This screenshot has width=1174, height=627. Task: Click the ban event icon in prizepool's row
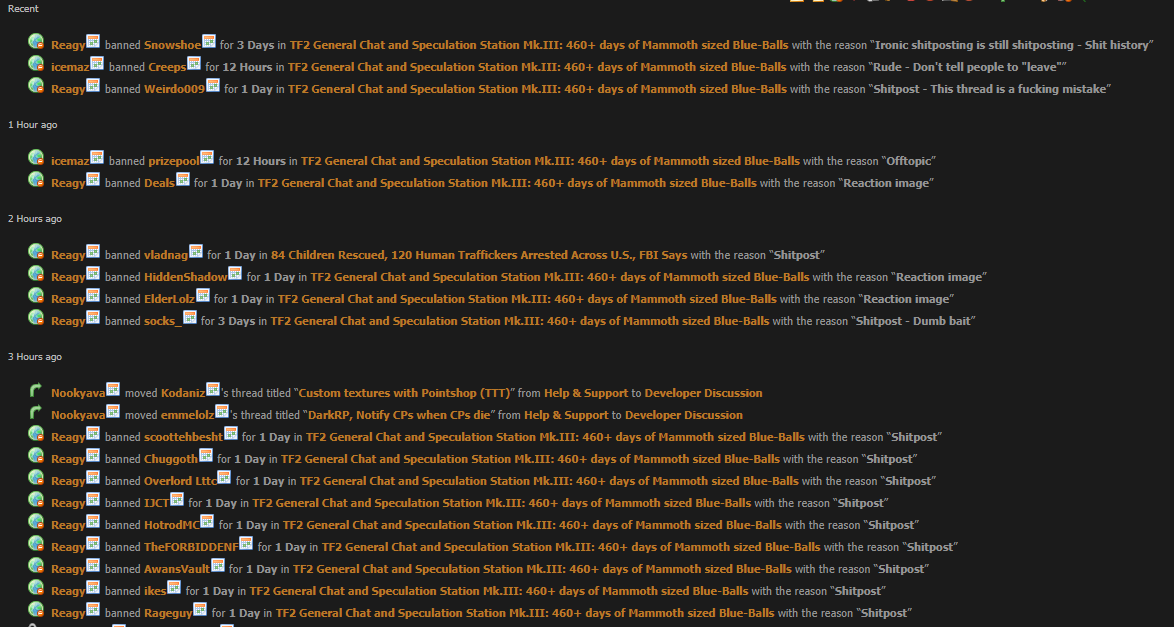pos(36,158)
